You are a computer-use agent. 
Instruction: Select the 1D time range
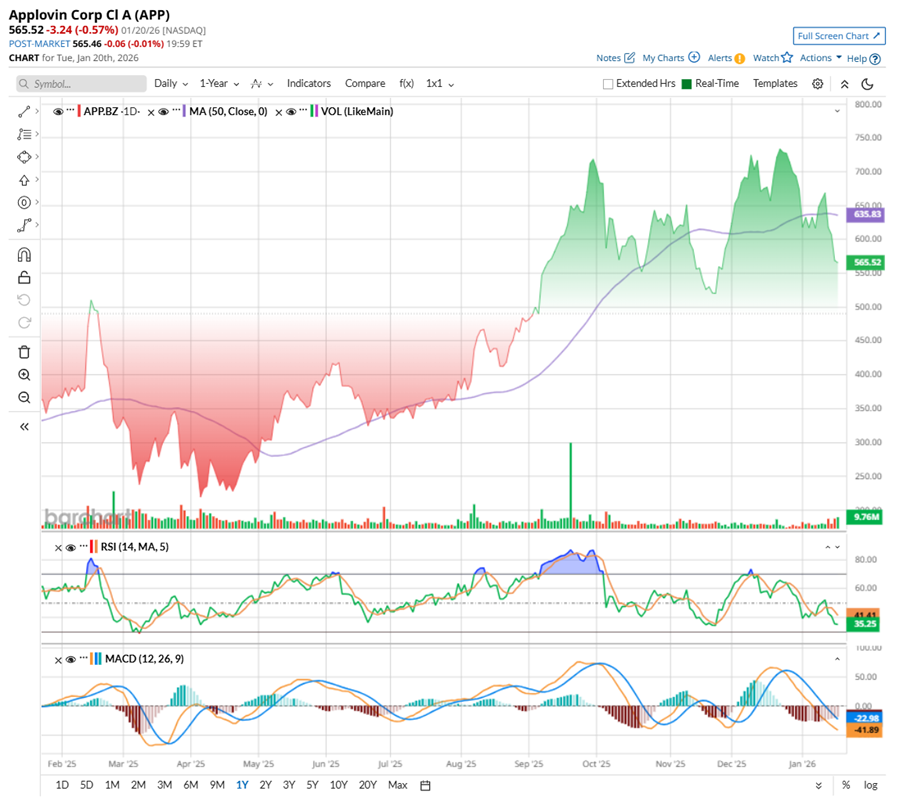click(62, 785)
